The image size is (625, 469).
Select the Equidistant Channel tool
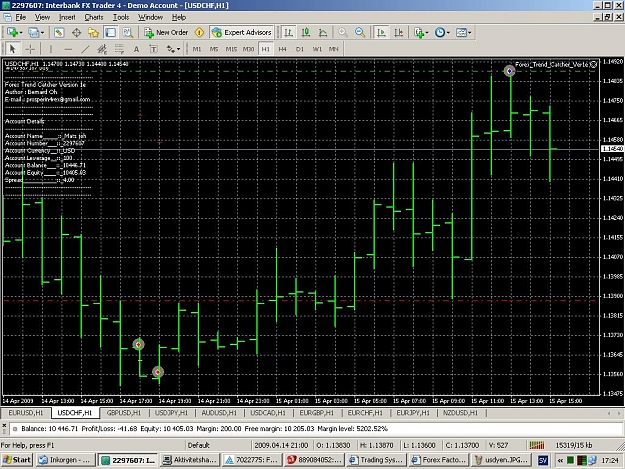tap(102, 49)
